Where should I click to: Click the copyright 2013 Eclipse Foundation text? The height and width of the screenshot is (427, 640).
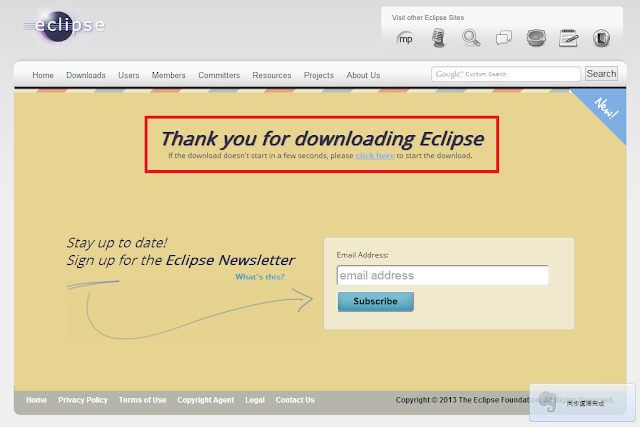click(504, 400)
